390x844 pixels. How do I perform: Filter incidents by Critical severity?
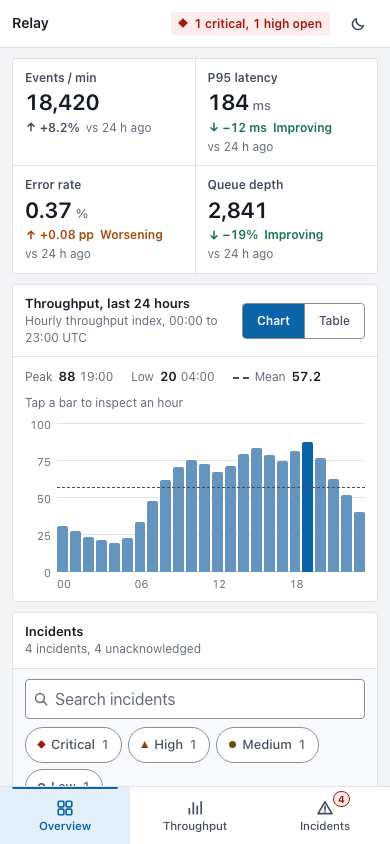73,745
